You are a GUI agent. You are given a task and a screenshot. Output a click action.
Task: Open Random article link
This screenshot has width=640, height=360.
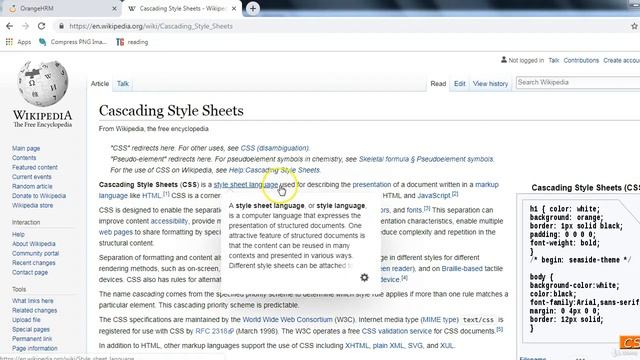[32, 187]
